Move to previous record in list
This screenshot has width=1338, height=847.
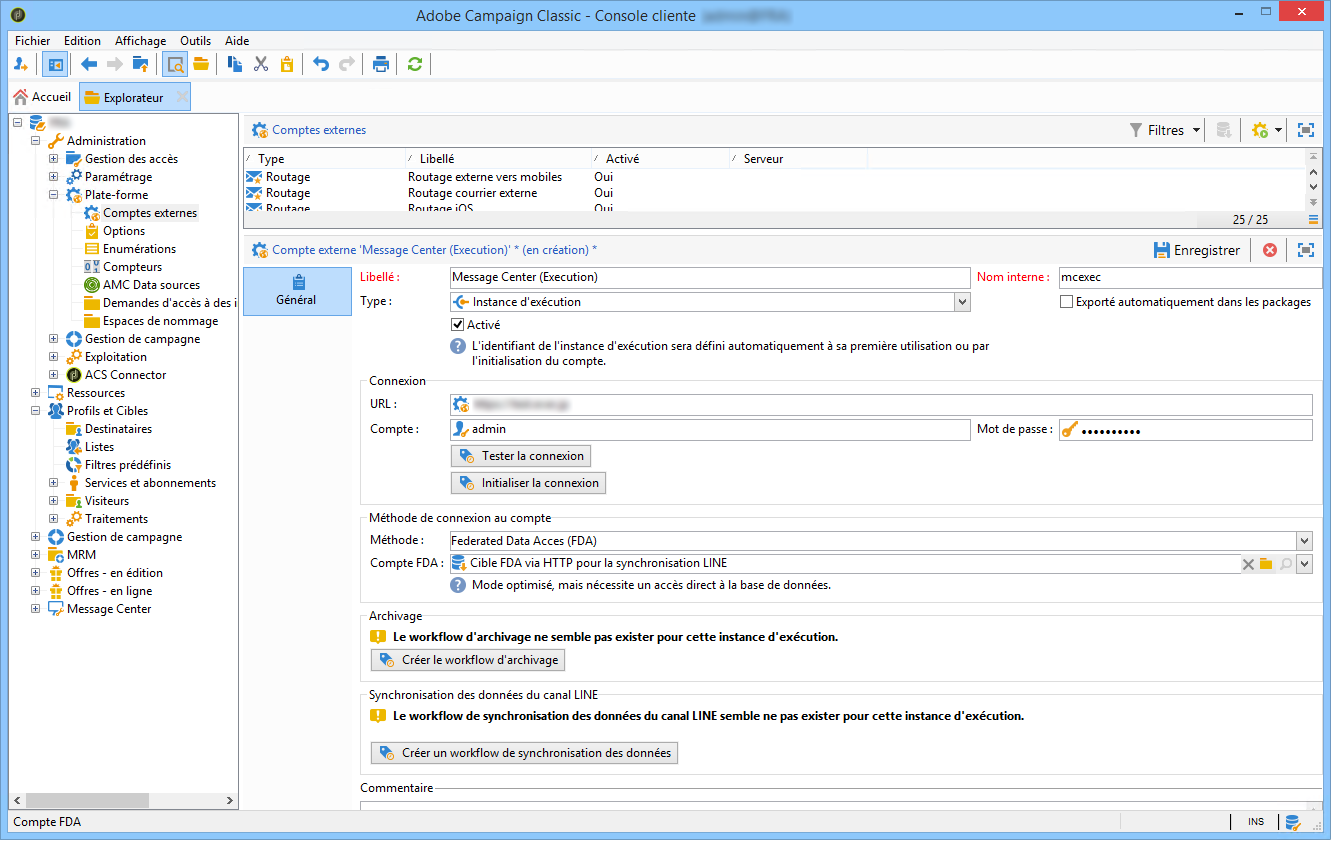tap(1314, 172)
